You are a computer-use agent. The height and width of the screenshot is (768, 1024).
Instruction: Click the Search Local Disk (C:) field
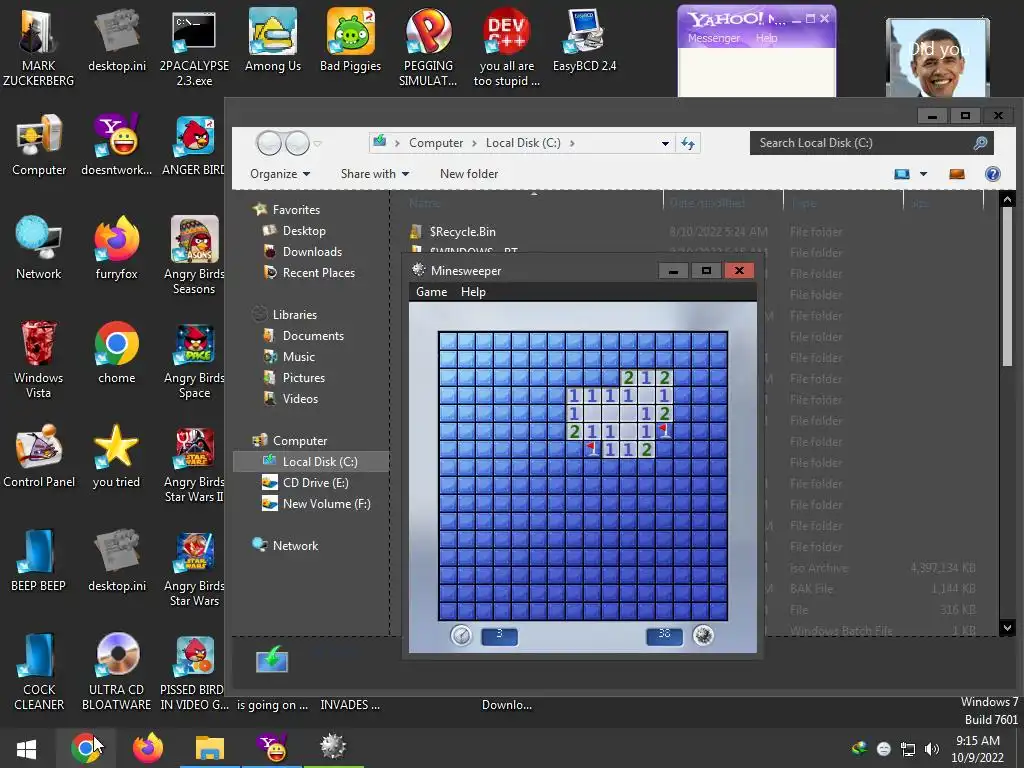[871, 143]
